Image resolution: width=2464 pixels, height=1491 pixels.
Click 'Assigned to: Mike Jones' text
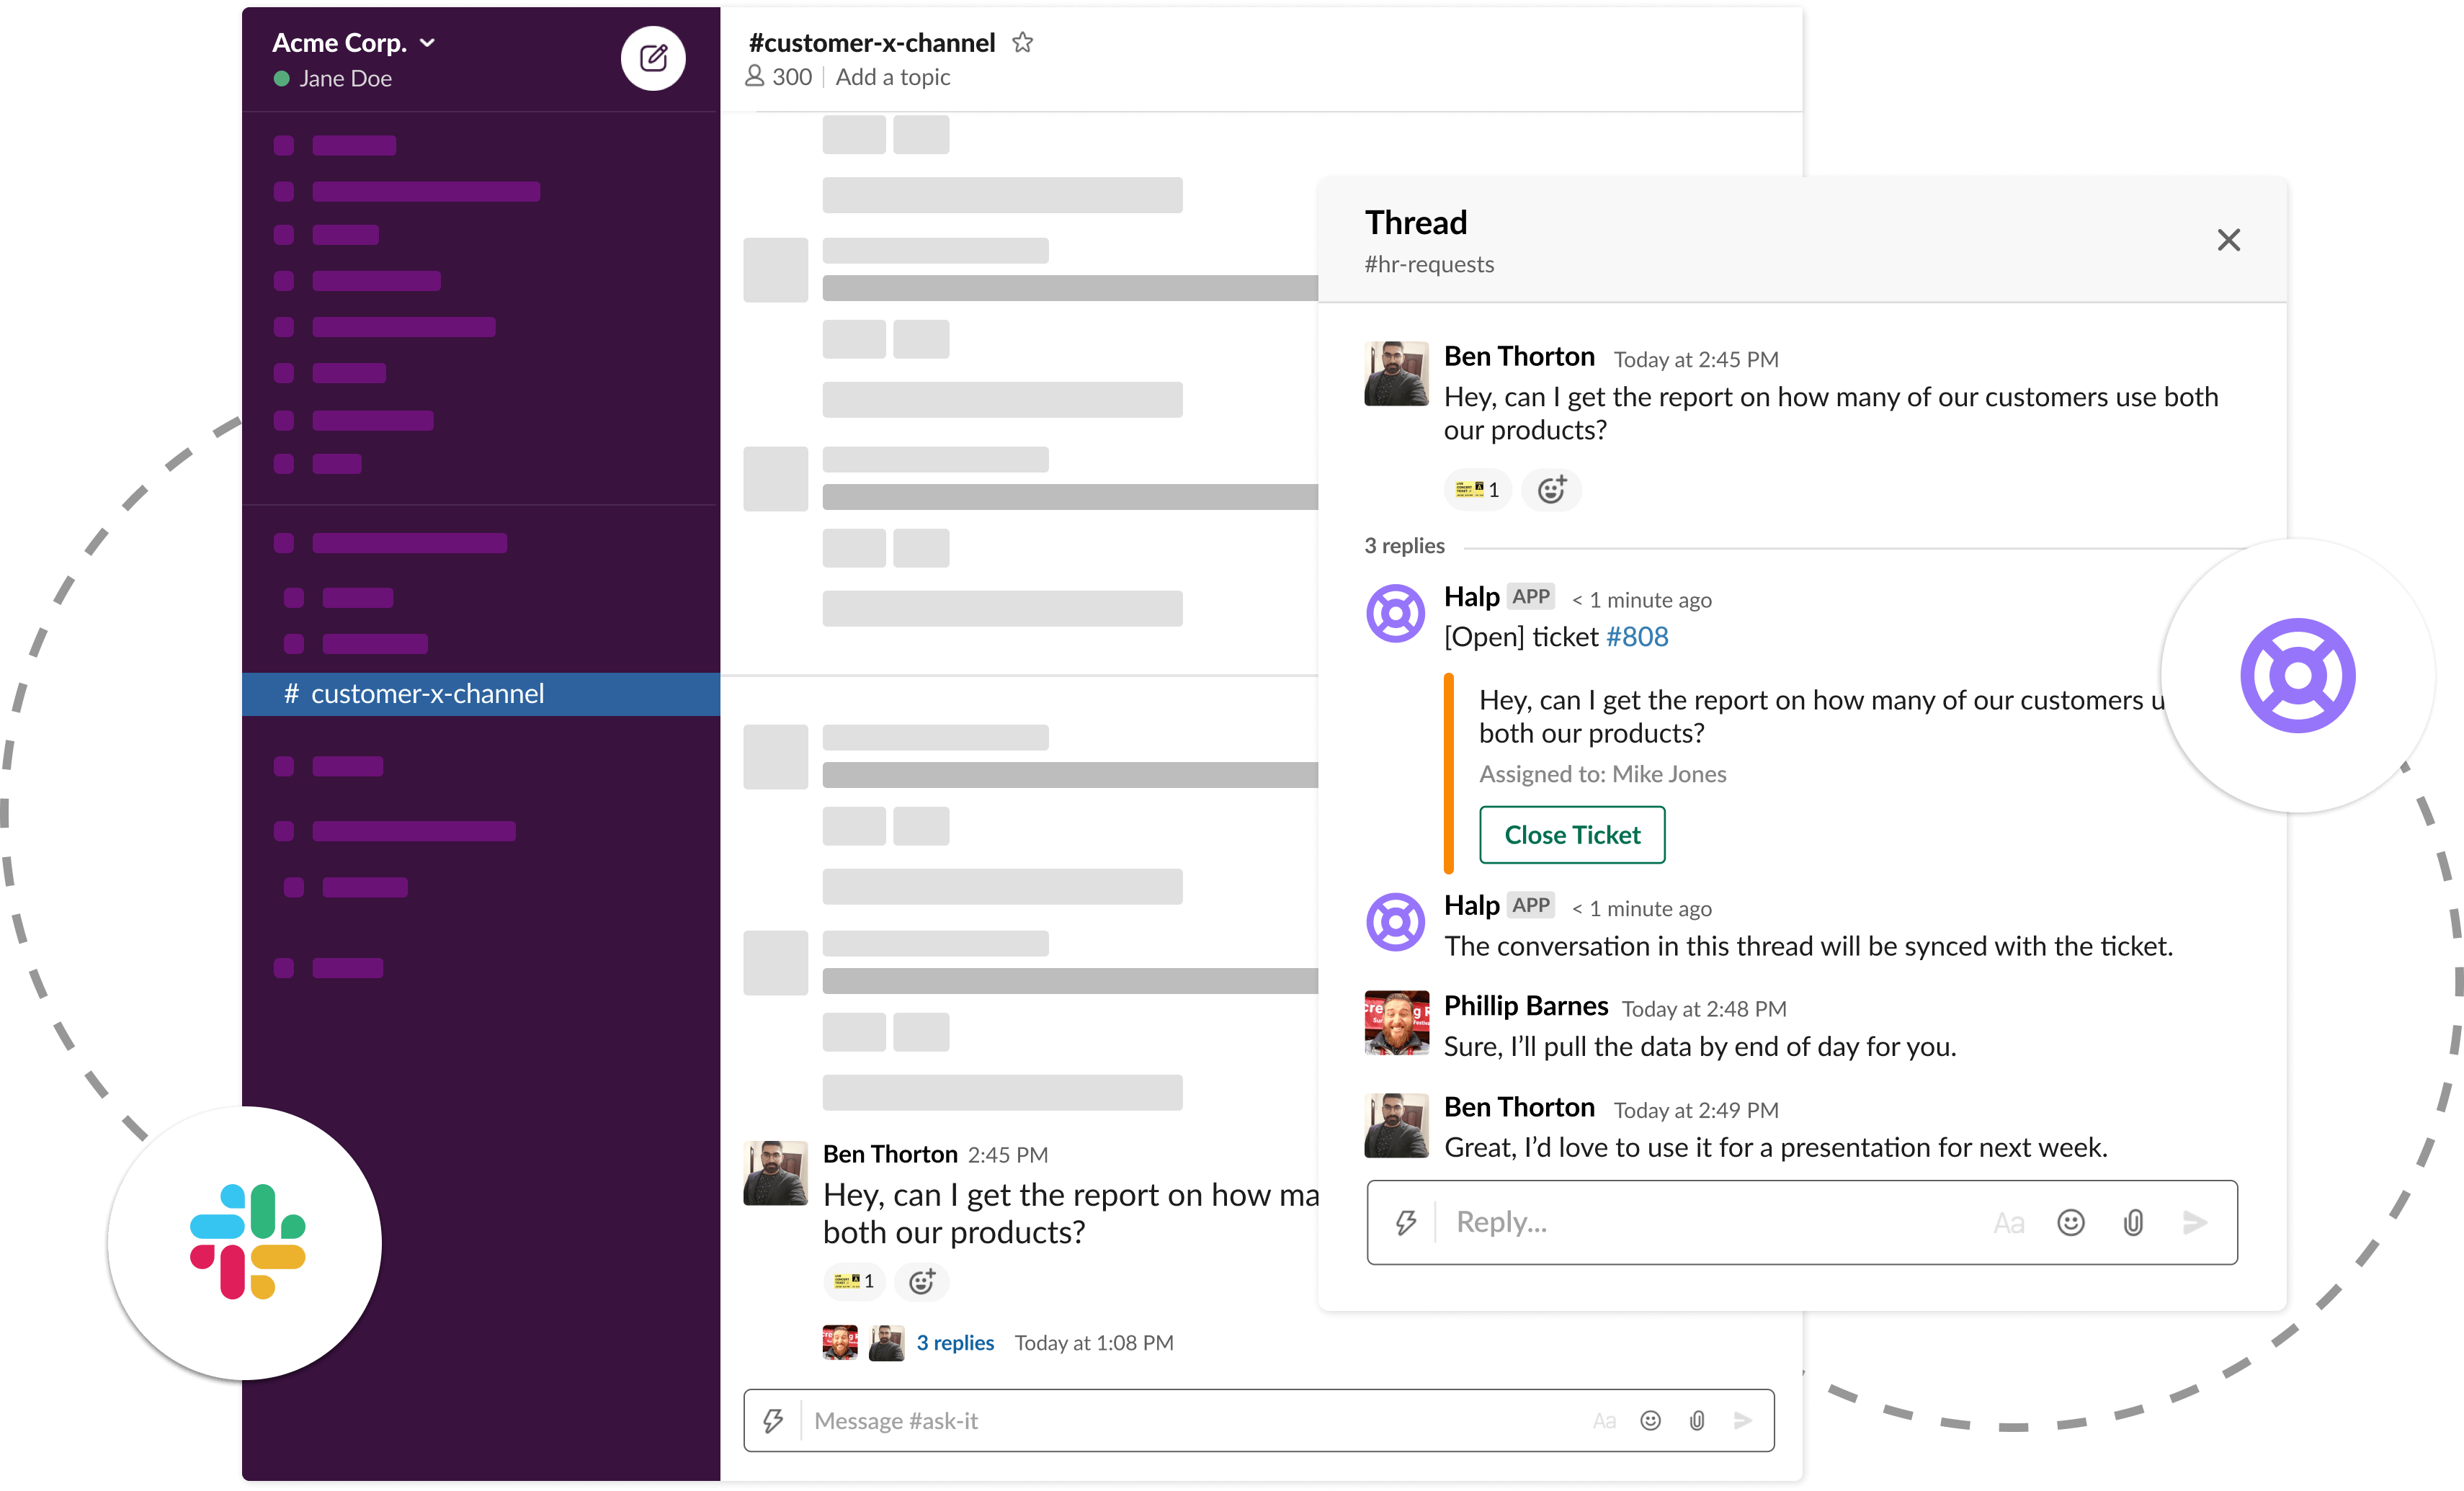(1603, 774)
